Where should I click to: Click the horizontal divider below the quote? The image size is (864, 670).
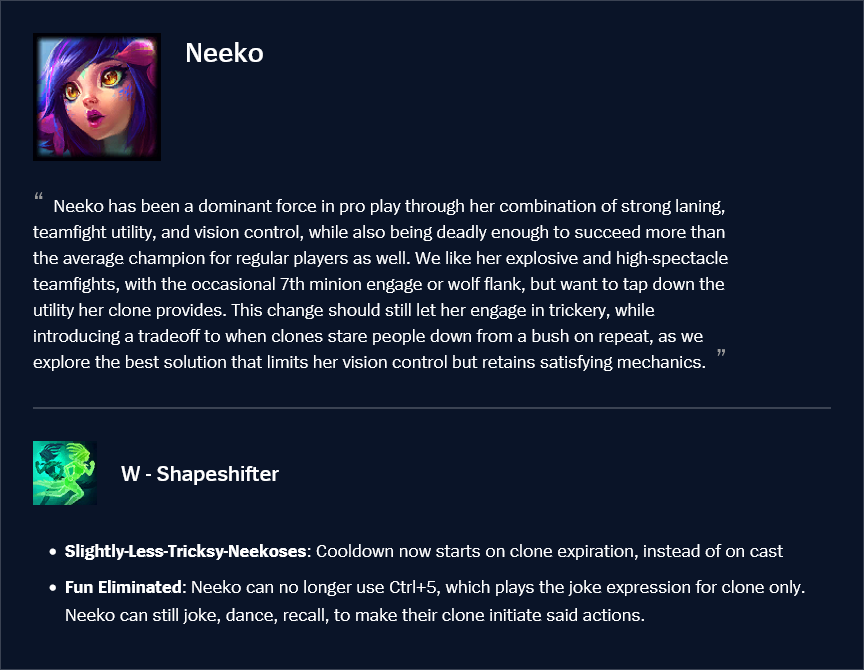coord(432,408)
